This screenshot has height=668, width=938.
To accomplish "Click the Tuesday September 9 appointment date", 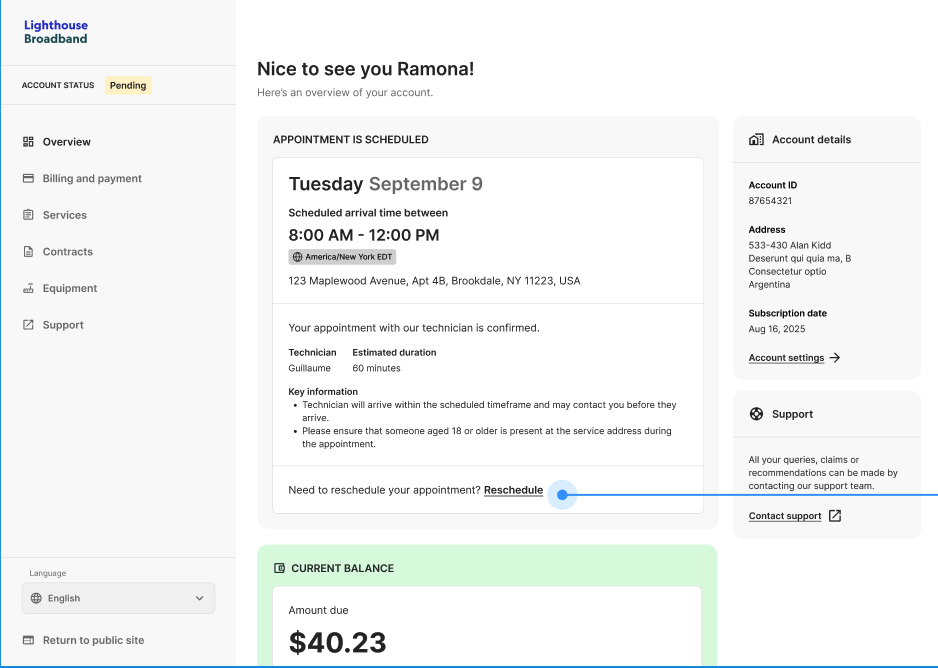I will click(x=385, y=184).
